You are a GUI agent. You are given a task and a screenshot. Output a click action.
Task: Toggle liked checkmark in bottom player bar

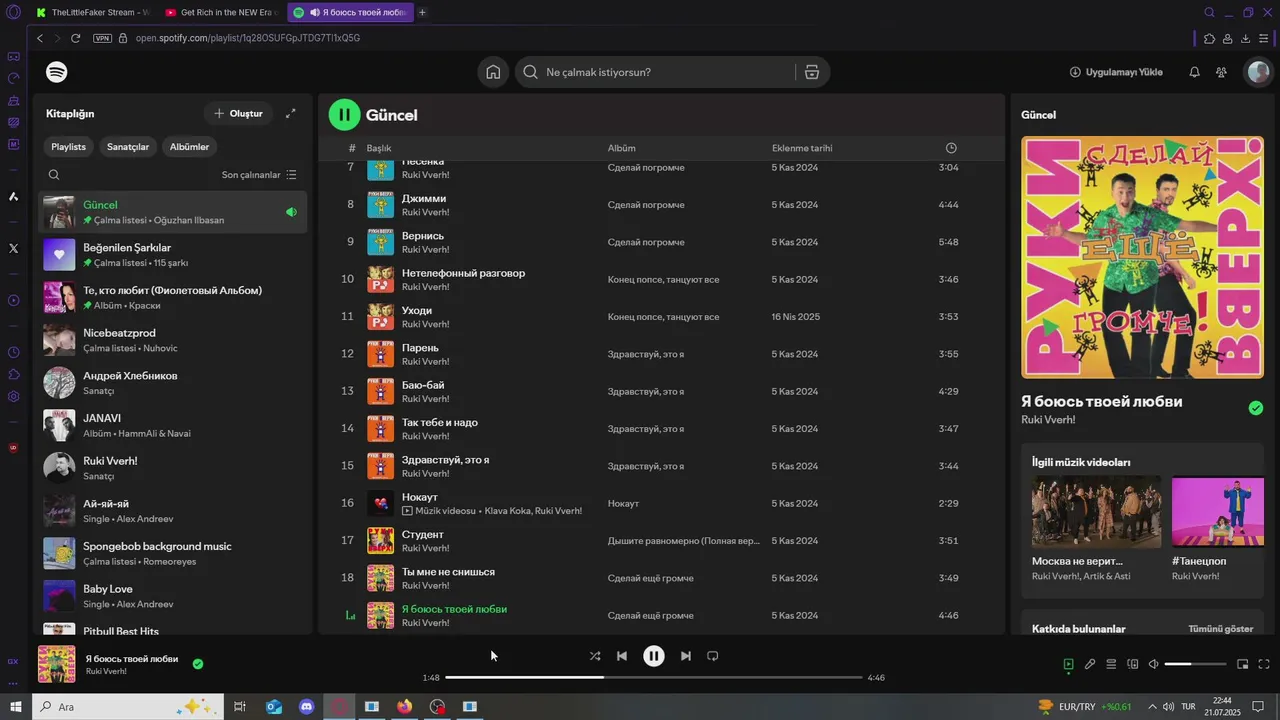[x=198, y=663]
